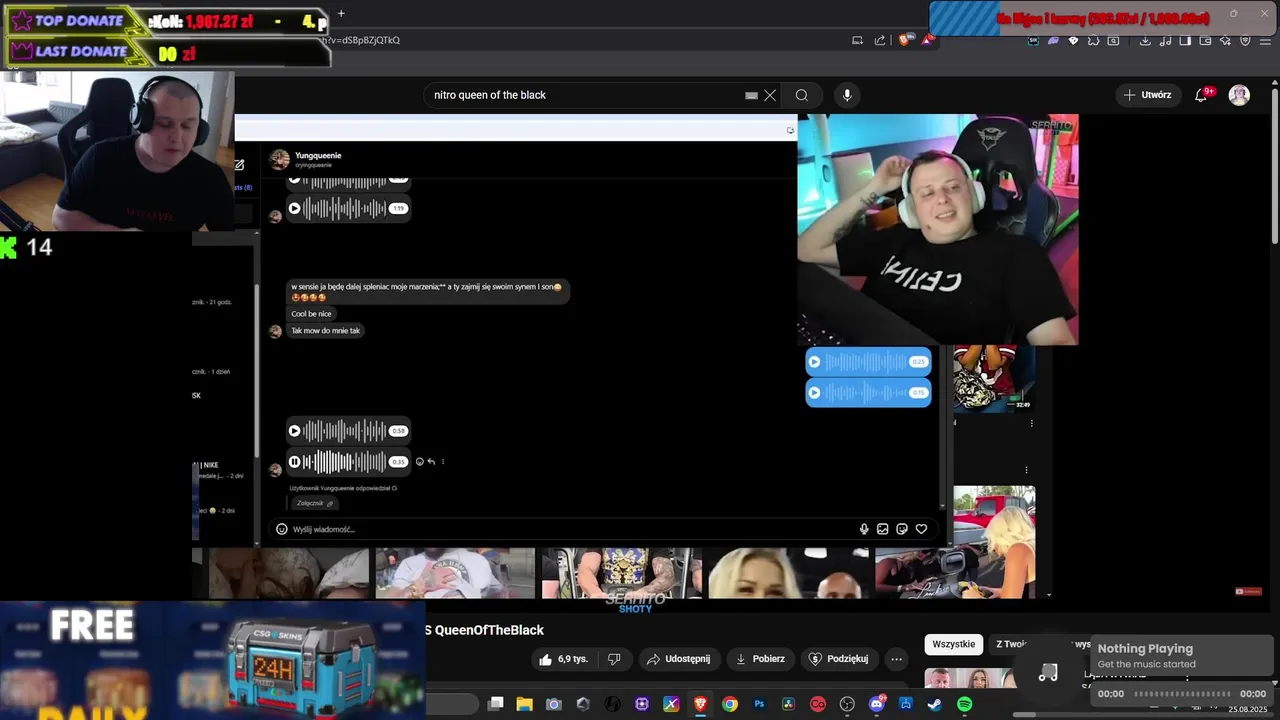Image resolution: width=1280 pixels, height=720 pixels.
Task: Open Spotify from taskbar
Action: pos(964,704)
